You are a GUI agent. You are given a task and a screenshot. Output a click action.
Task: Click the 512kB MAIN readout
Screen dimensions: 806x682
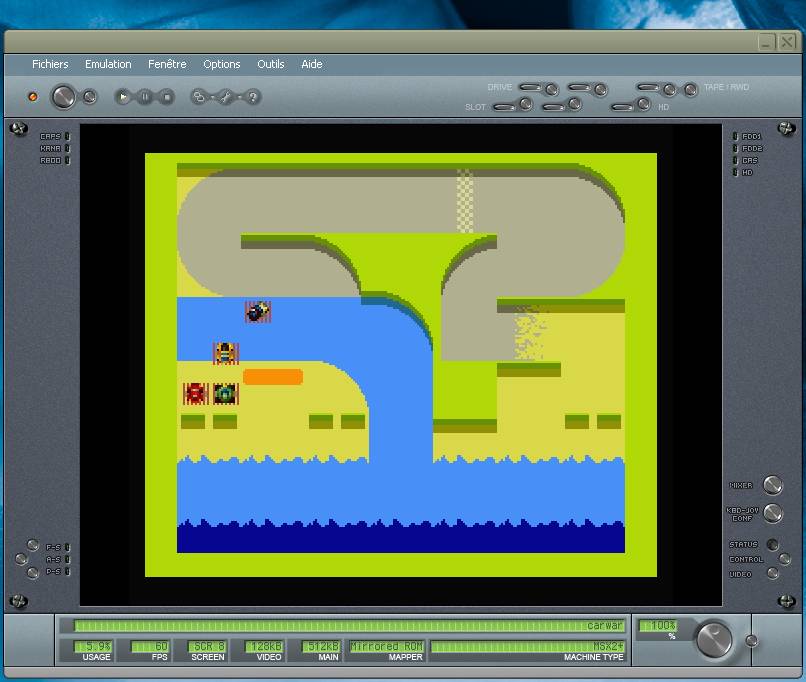pos(320,646)
